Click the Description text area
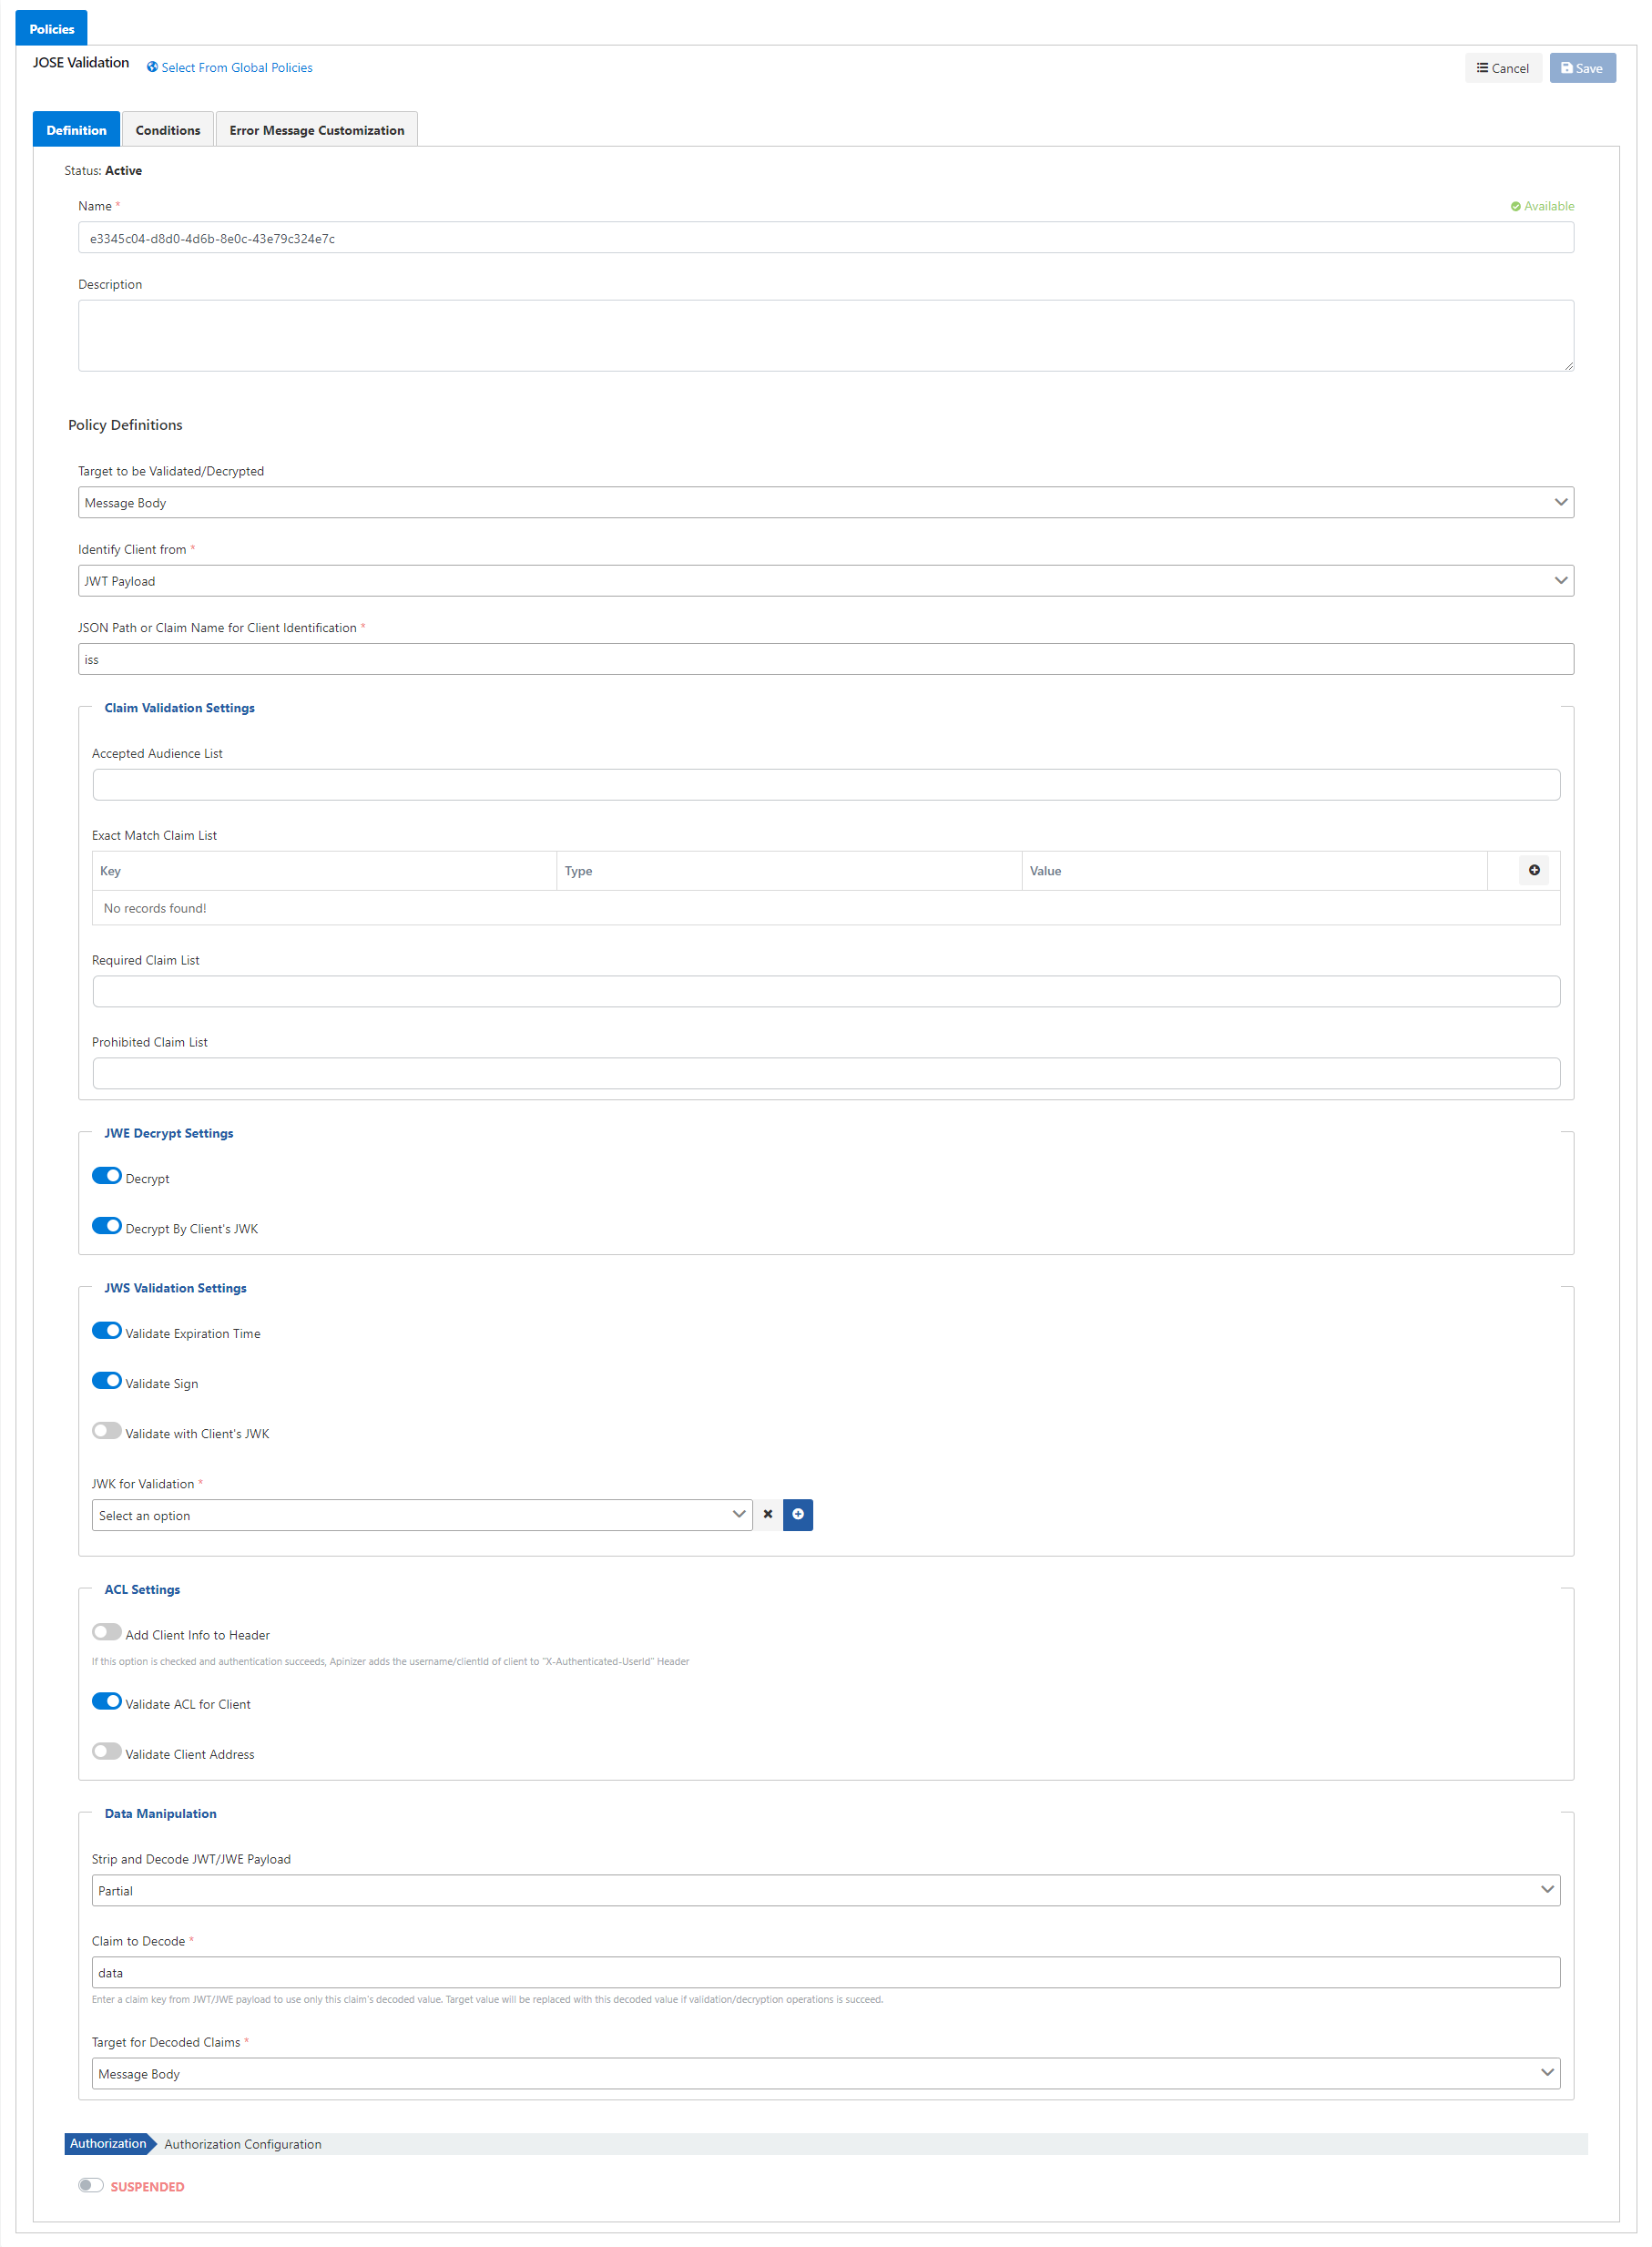The width and height of the screenshot is (1652, 2247). coord(825,336)
